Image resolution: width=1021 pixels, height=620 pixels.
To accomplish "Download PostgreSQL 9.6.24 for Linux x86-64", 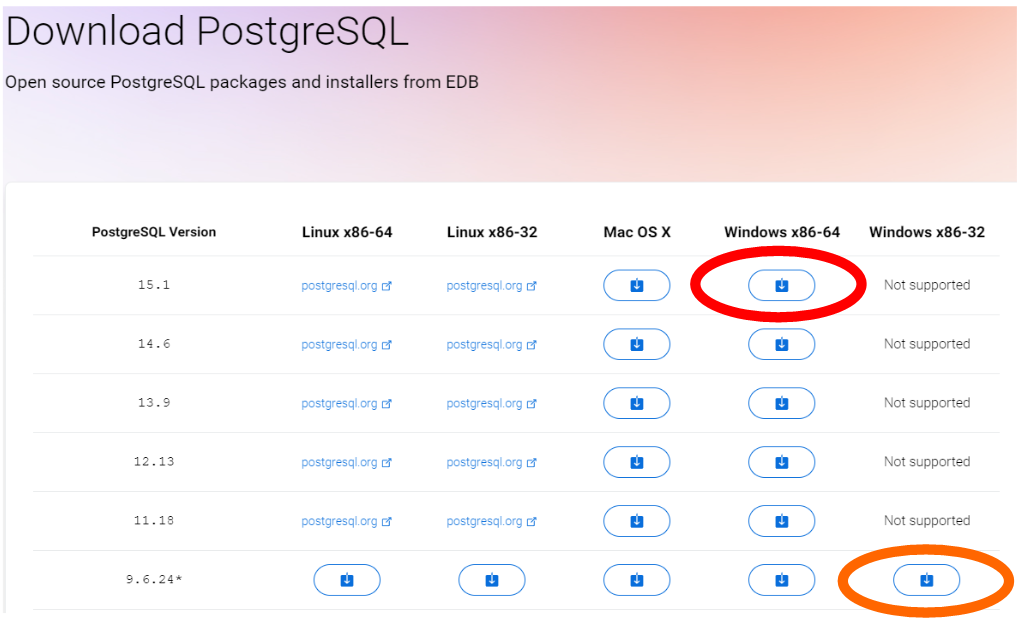I will [x=346, y=580].
